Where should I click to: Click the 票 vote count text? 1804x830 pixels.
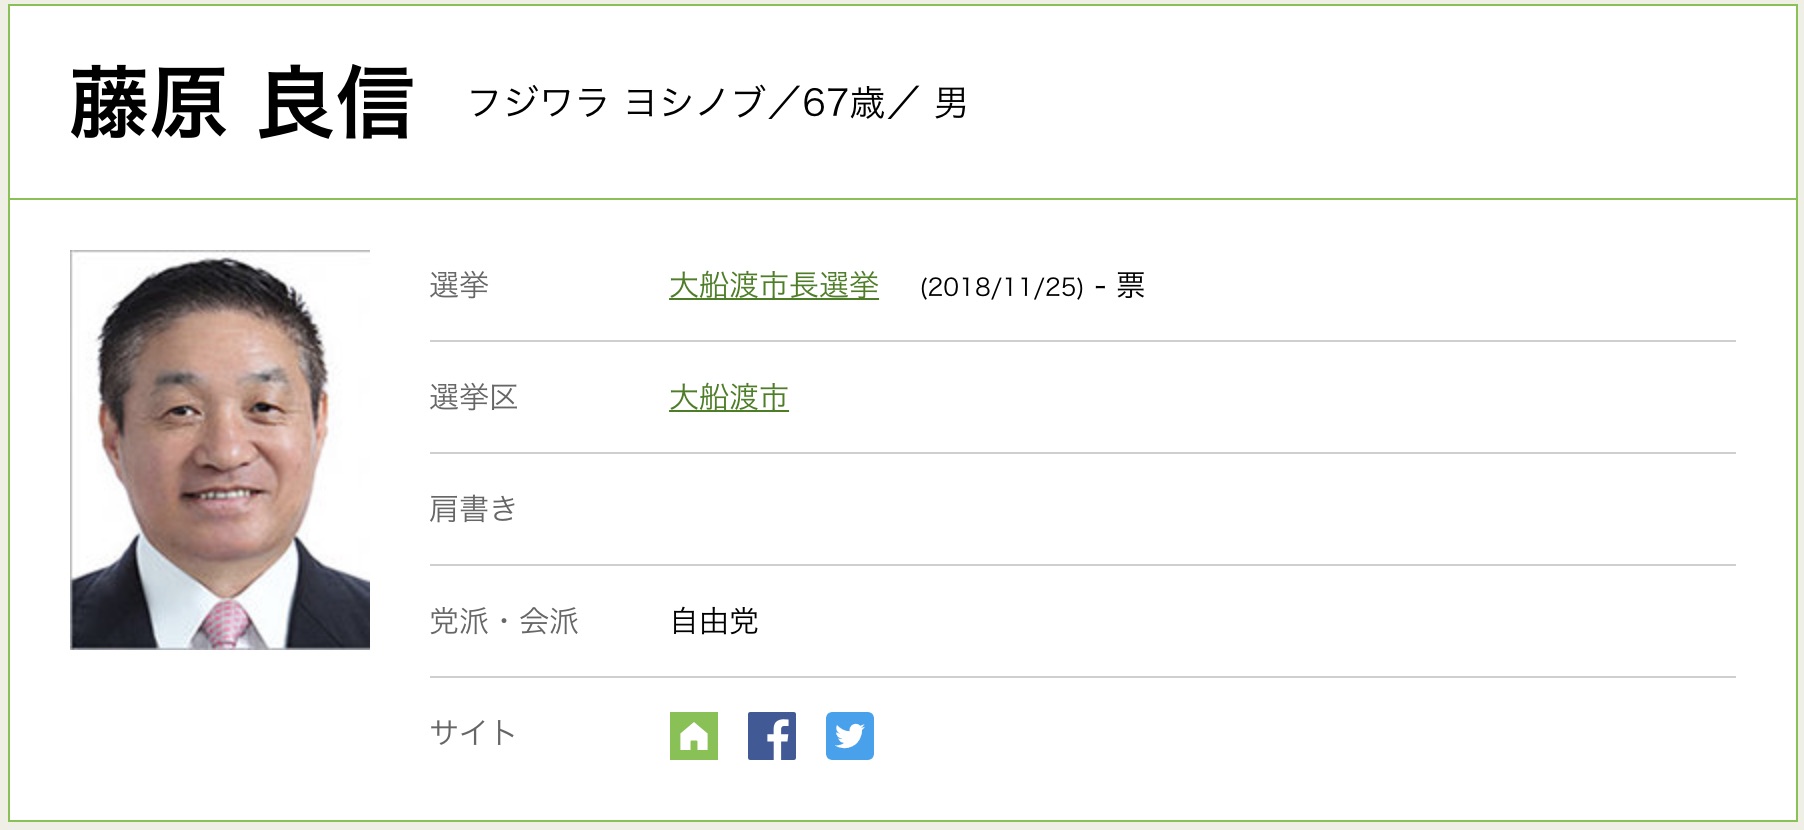[1130, 286]
